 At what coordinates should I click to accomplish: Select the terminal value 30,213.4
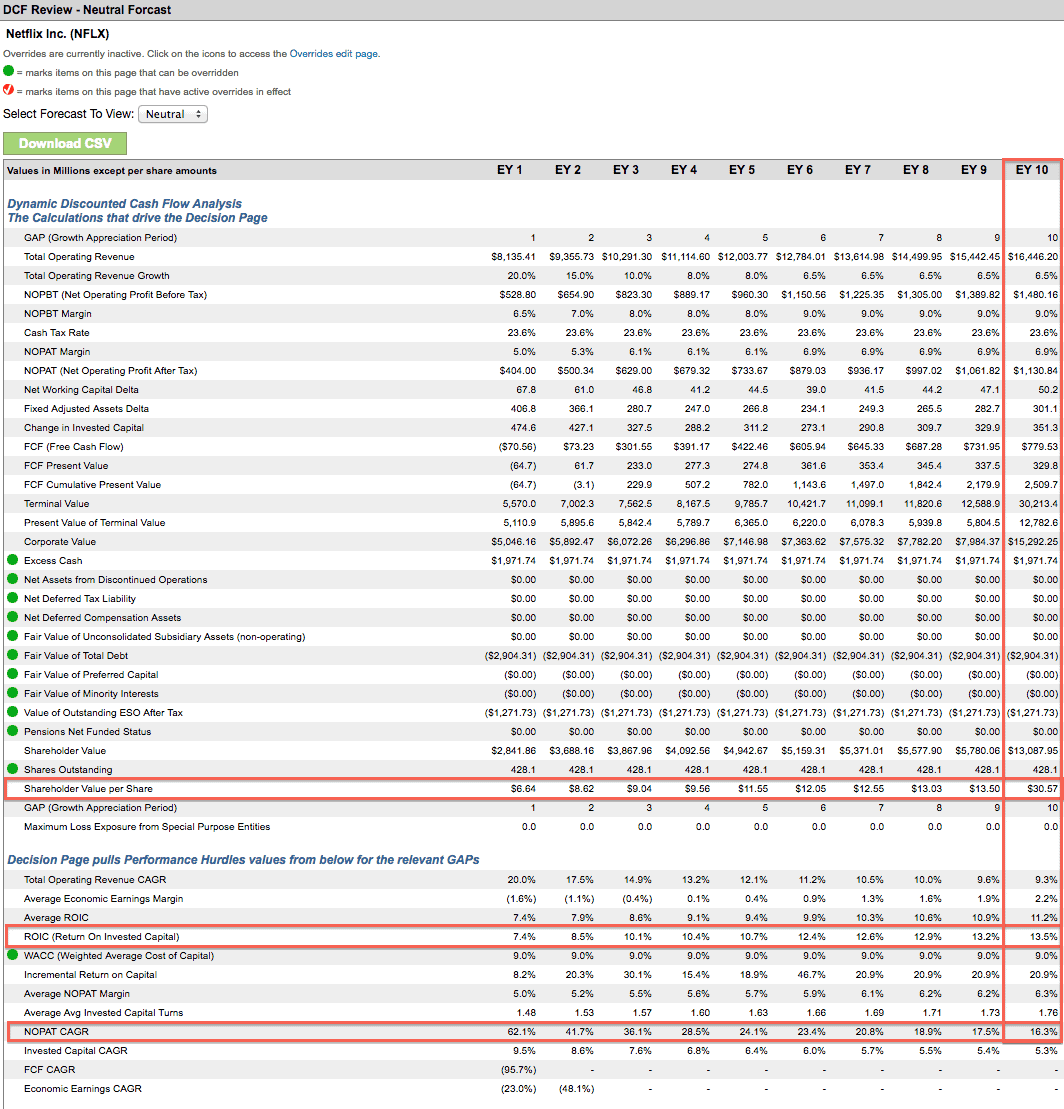coord(1039,504)
